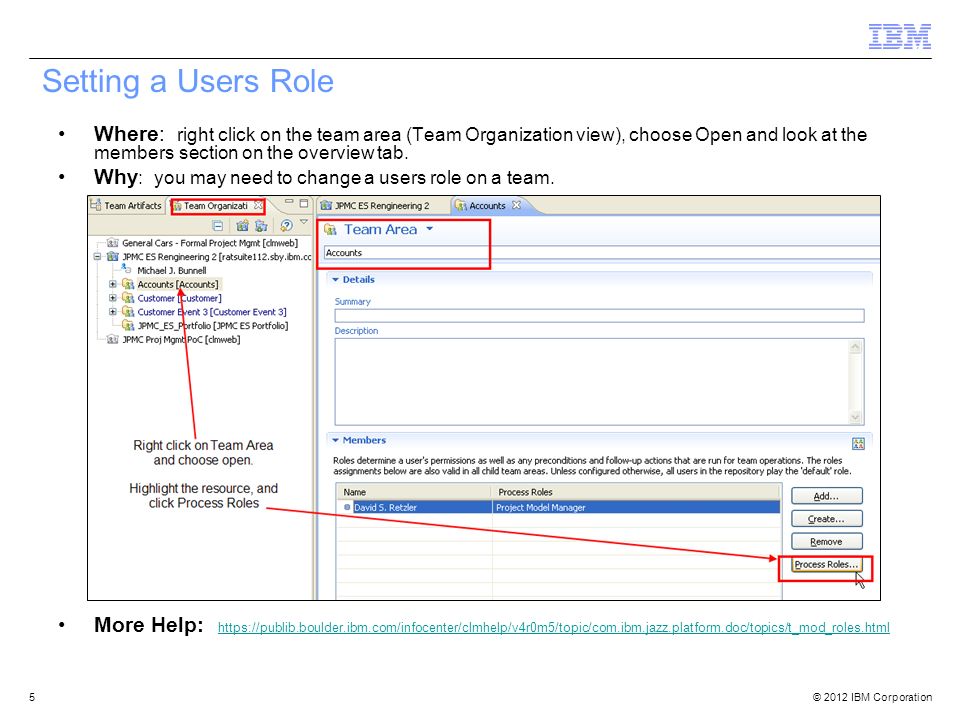This screenshot has height=720, width=960.
Task: Select Customer Event 3 tree item
Action: pyautogui.click(x=211, y=312)
